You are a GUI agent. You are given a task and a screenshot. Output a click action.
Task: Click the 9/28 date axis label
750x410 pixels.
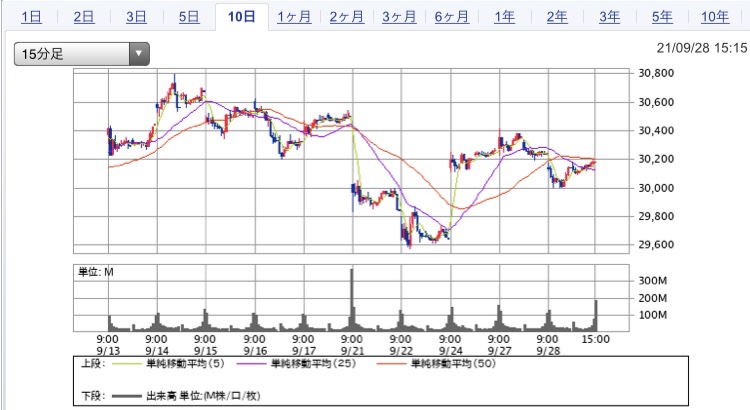coord(548,351)
